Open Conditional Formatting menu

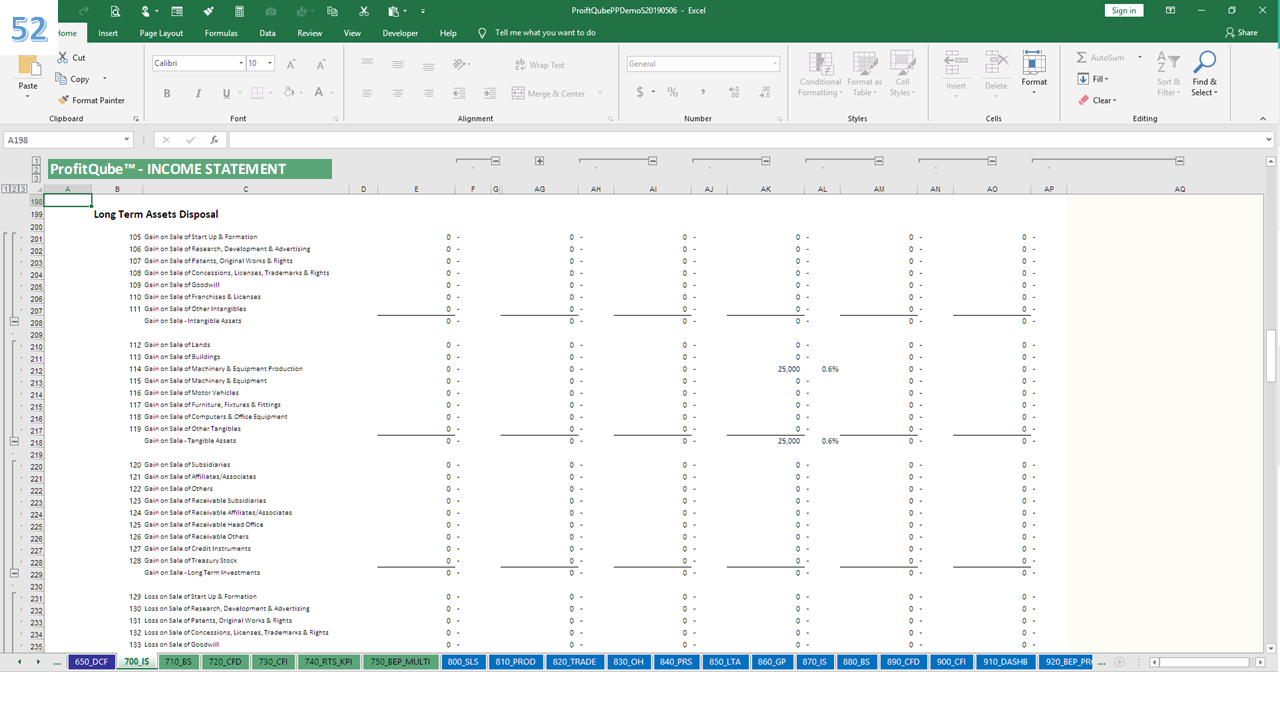820,75
